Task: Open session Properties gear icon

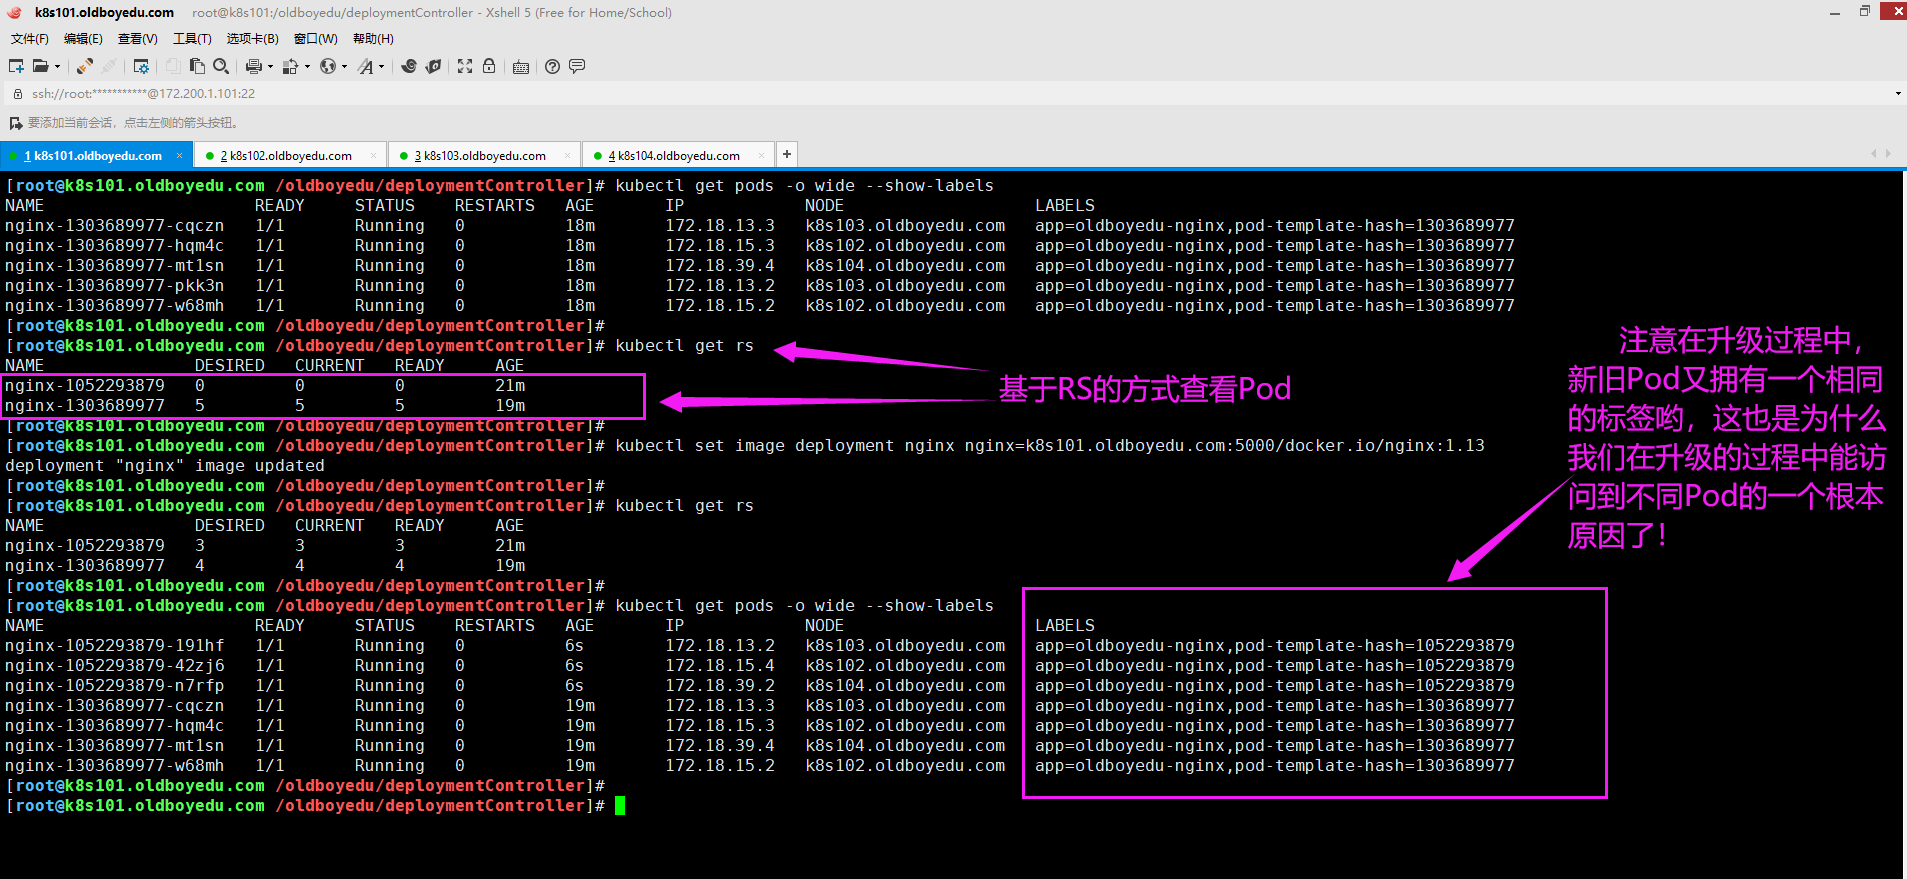Action: point(141,66)
